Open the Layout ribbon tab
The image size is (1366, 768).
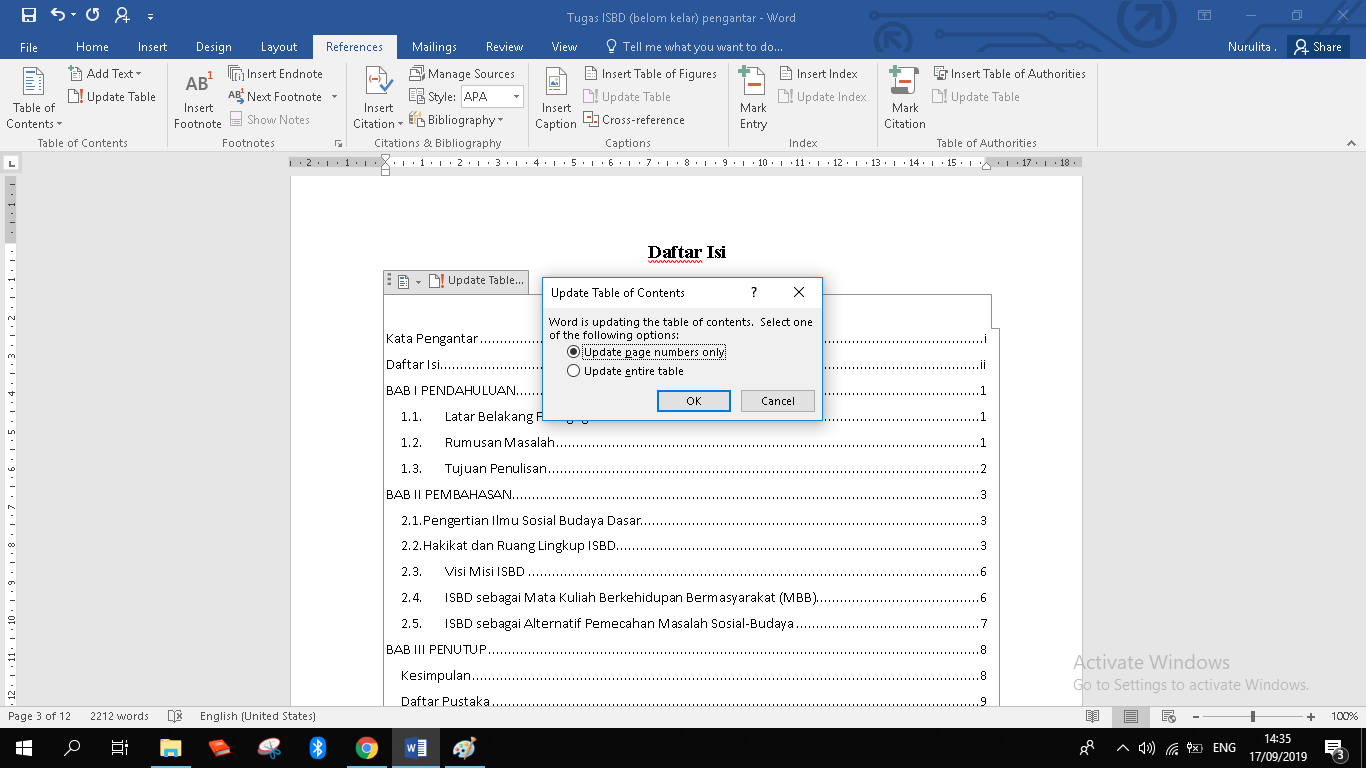coord(279,47)
